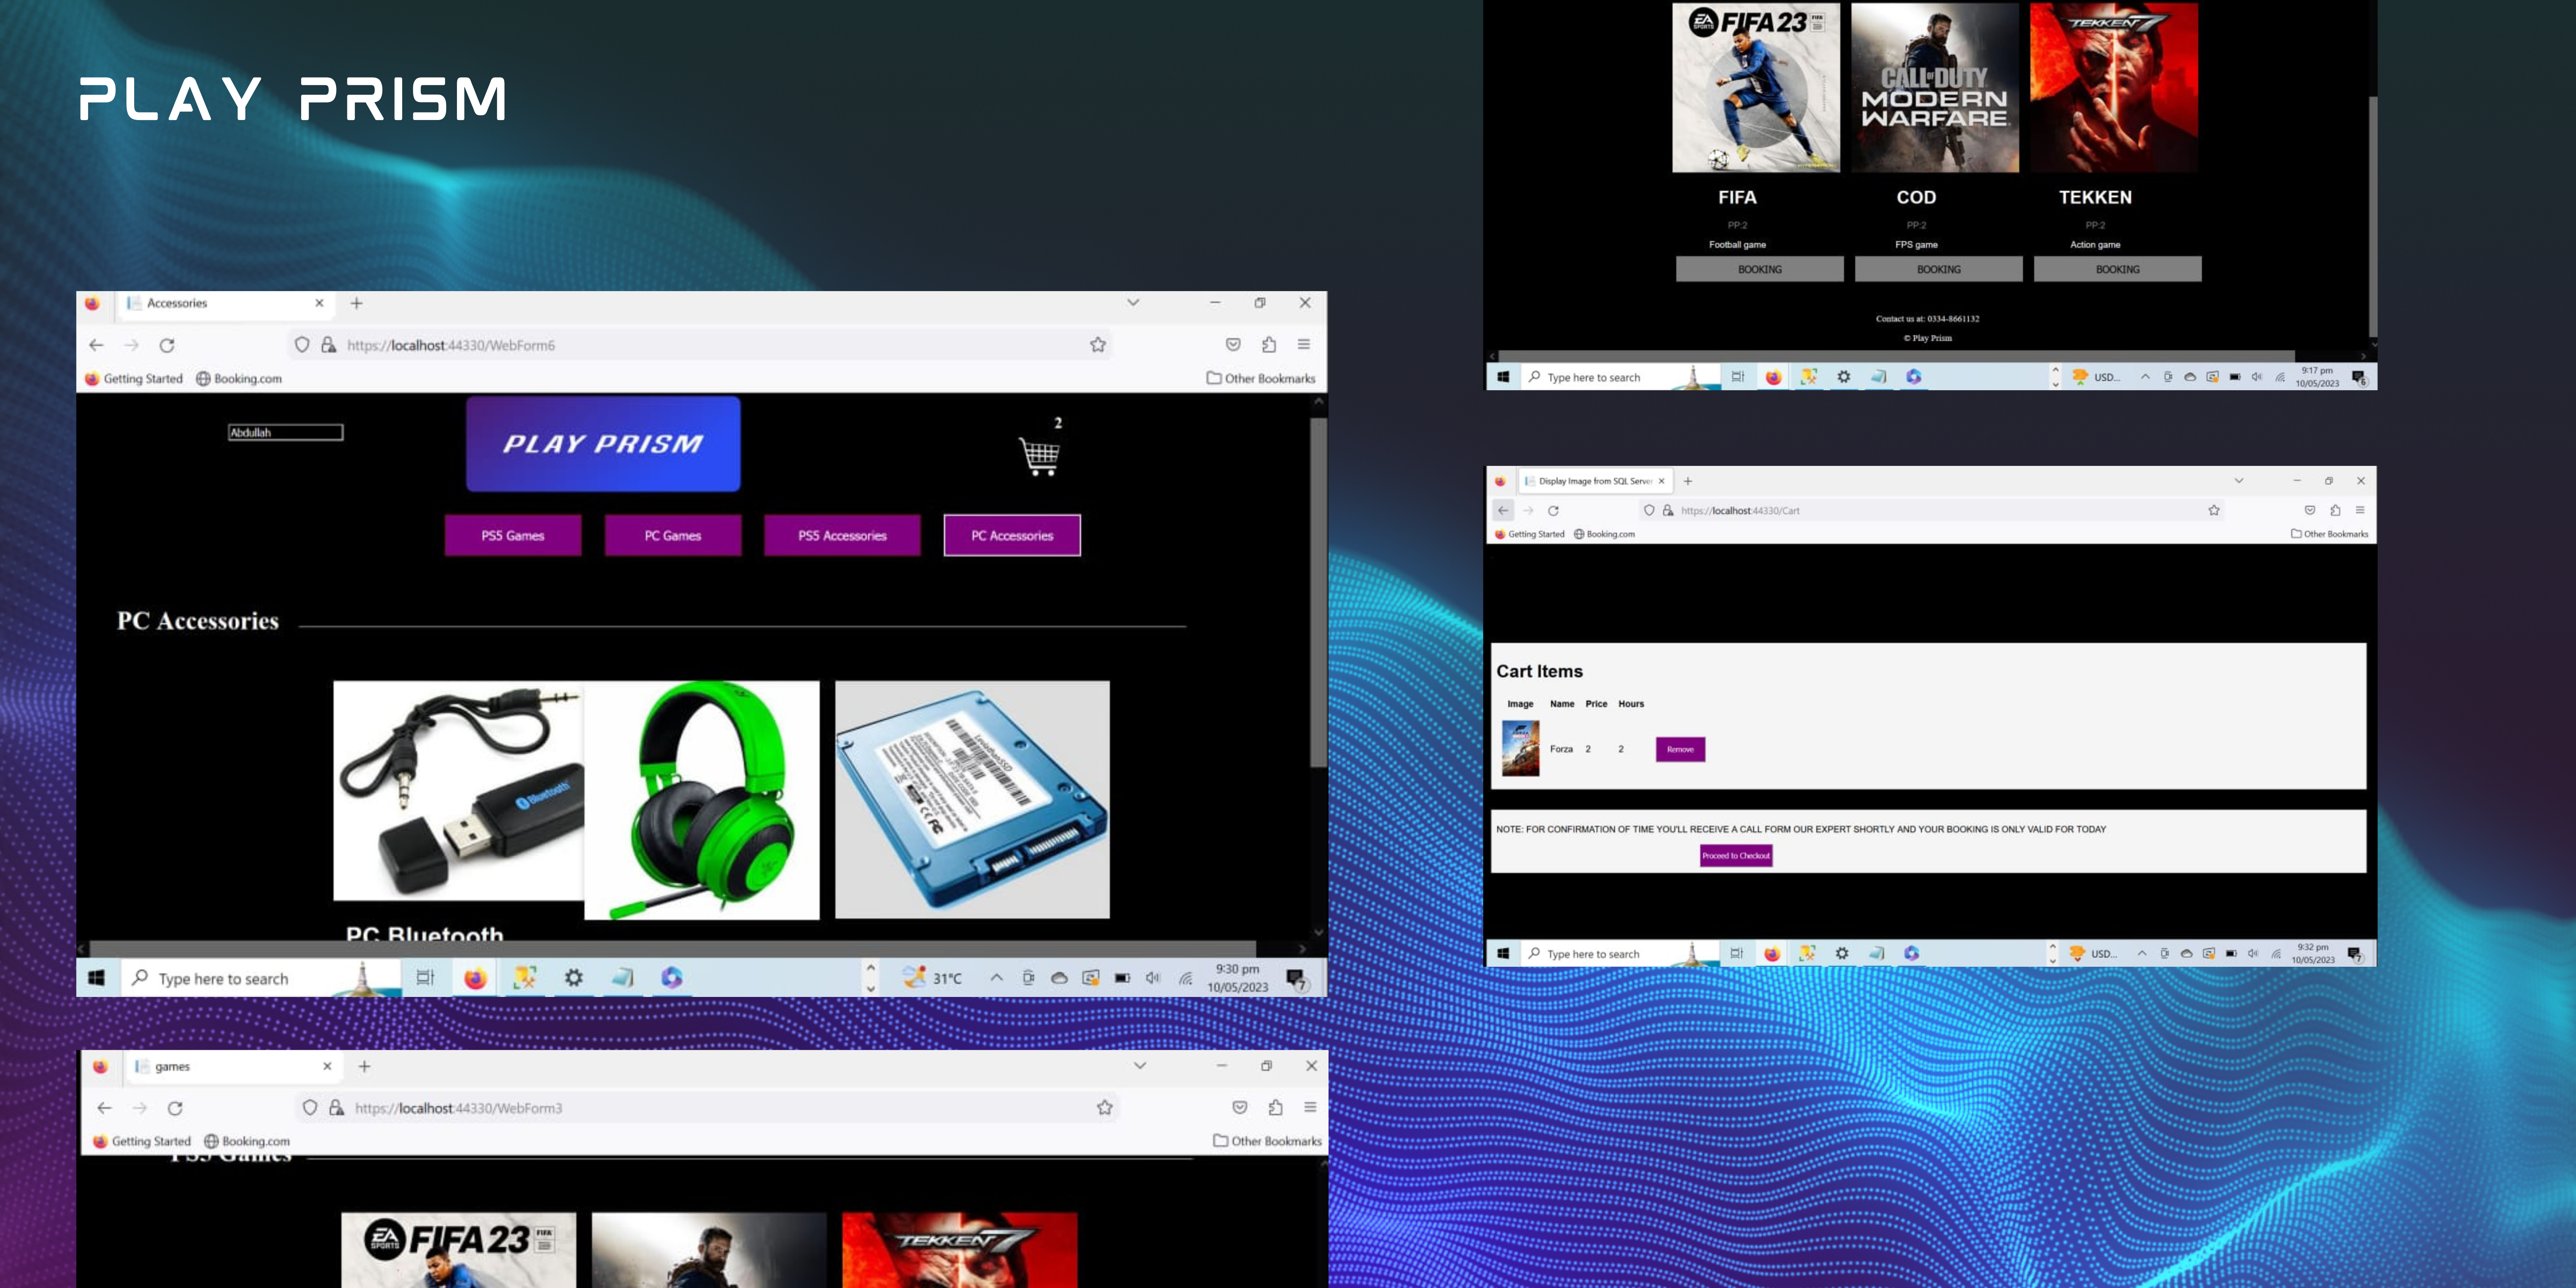Click Proceed to Checkout in the Cart window

[1736, 856]
